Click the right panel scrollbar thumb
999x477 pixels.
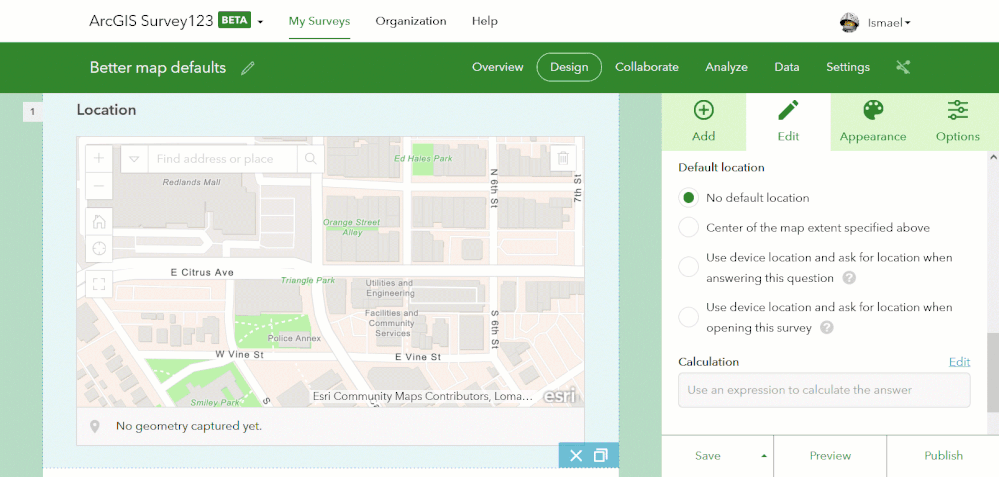click(993, 372)
